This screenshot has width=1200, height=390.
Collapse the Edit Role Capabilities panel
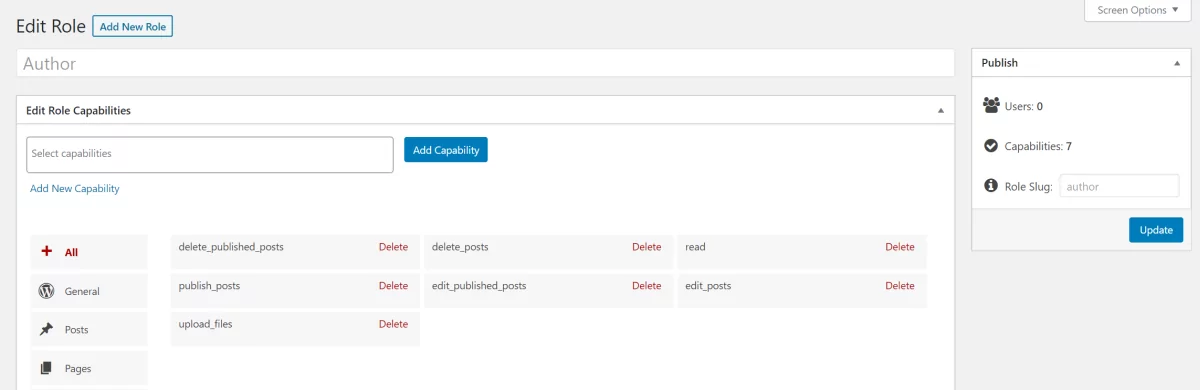[940, 111]
